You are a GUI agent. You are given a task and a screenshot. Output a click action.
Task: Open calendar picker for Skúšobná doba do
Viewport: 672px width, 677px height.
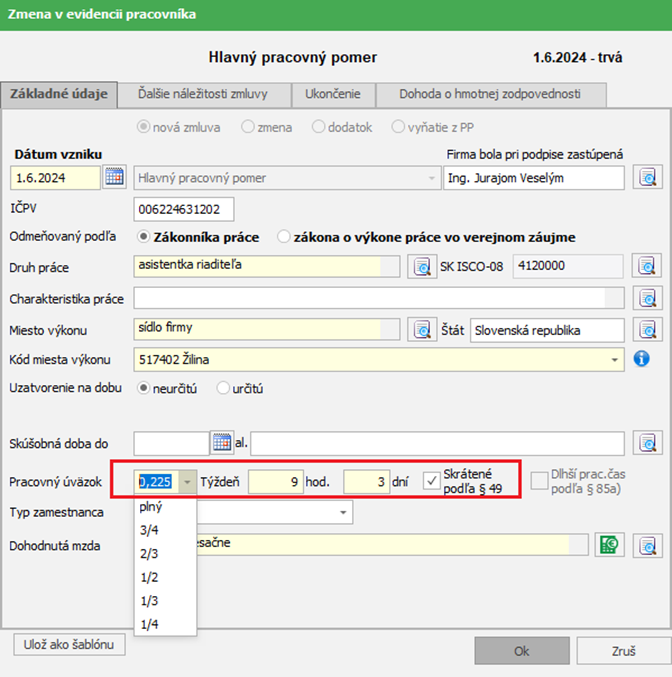tap(222, 443)
